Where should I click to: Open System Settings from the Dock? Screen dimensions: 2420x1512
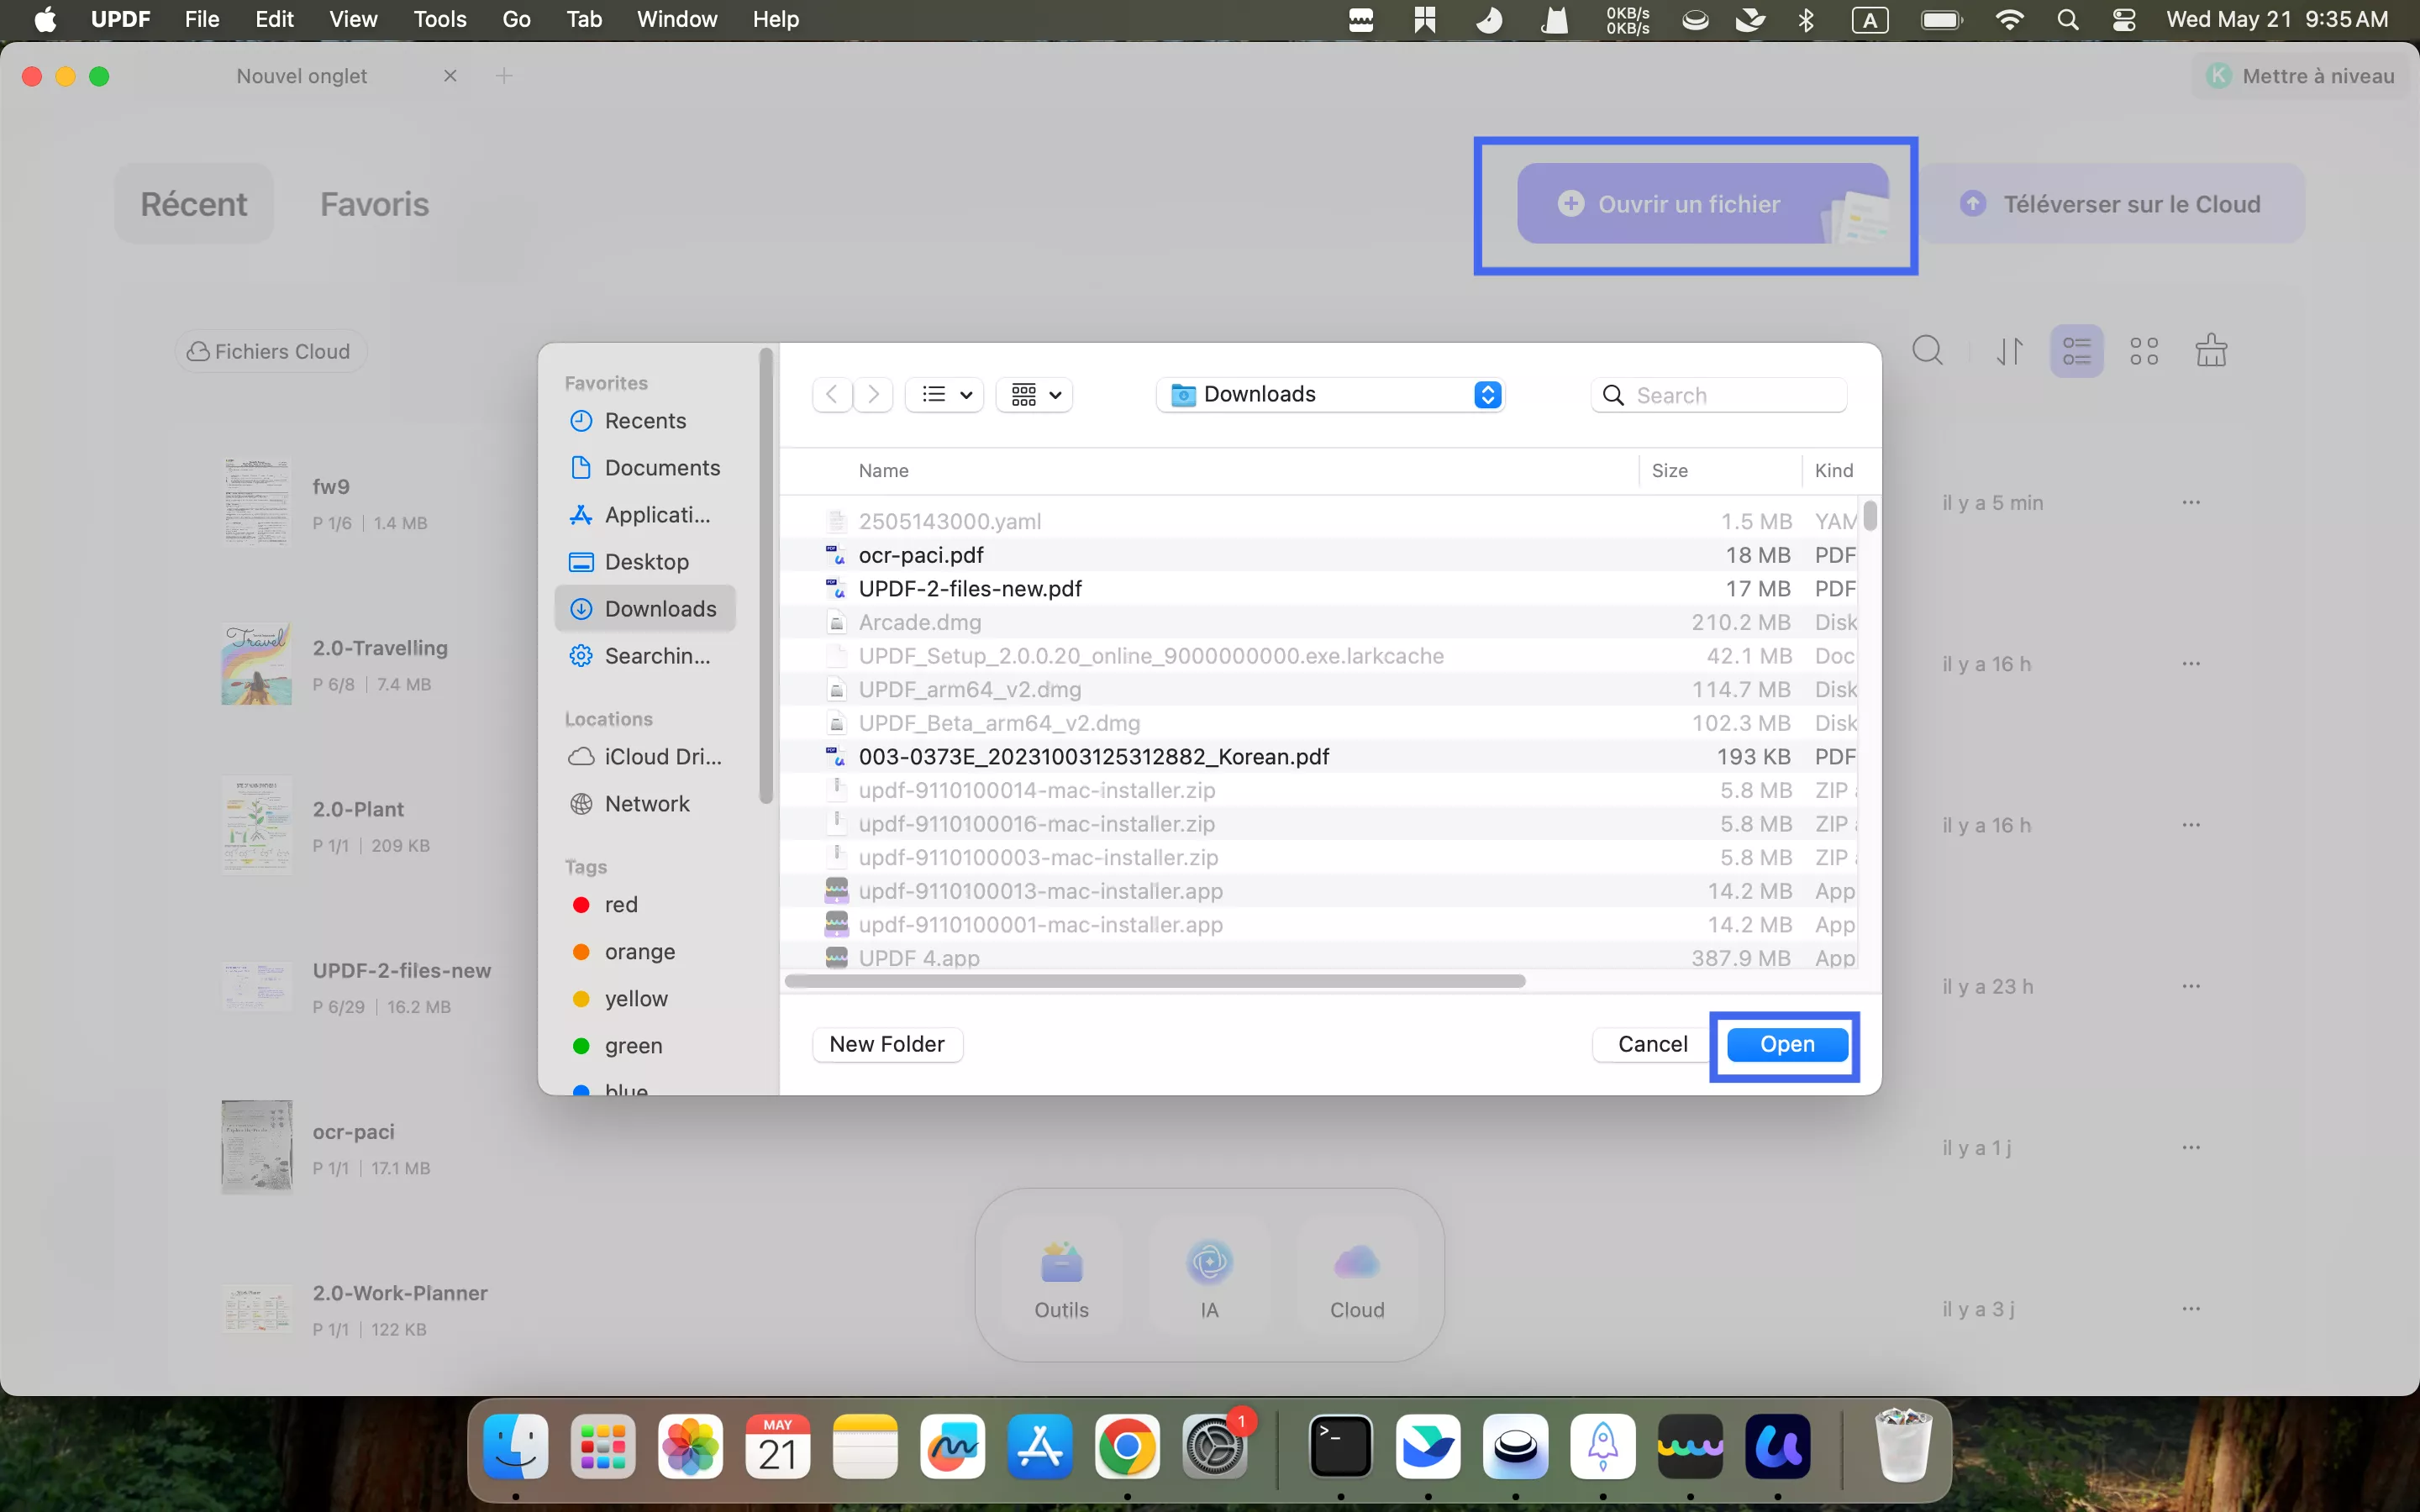pyautogui.click(x=1214, y=1446)
